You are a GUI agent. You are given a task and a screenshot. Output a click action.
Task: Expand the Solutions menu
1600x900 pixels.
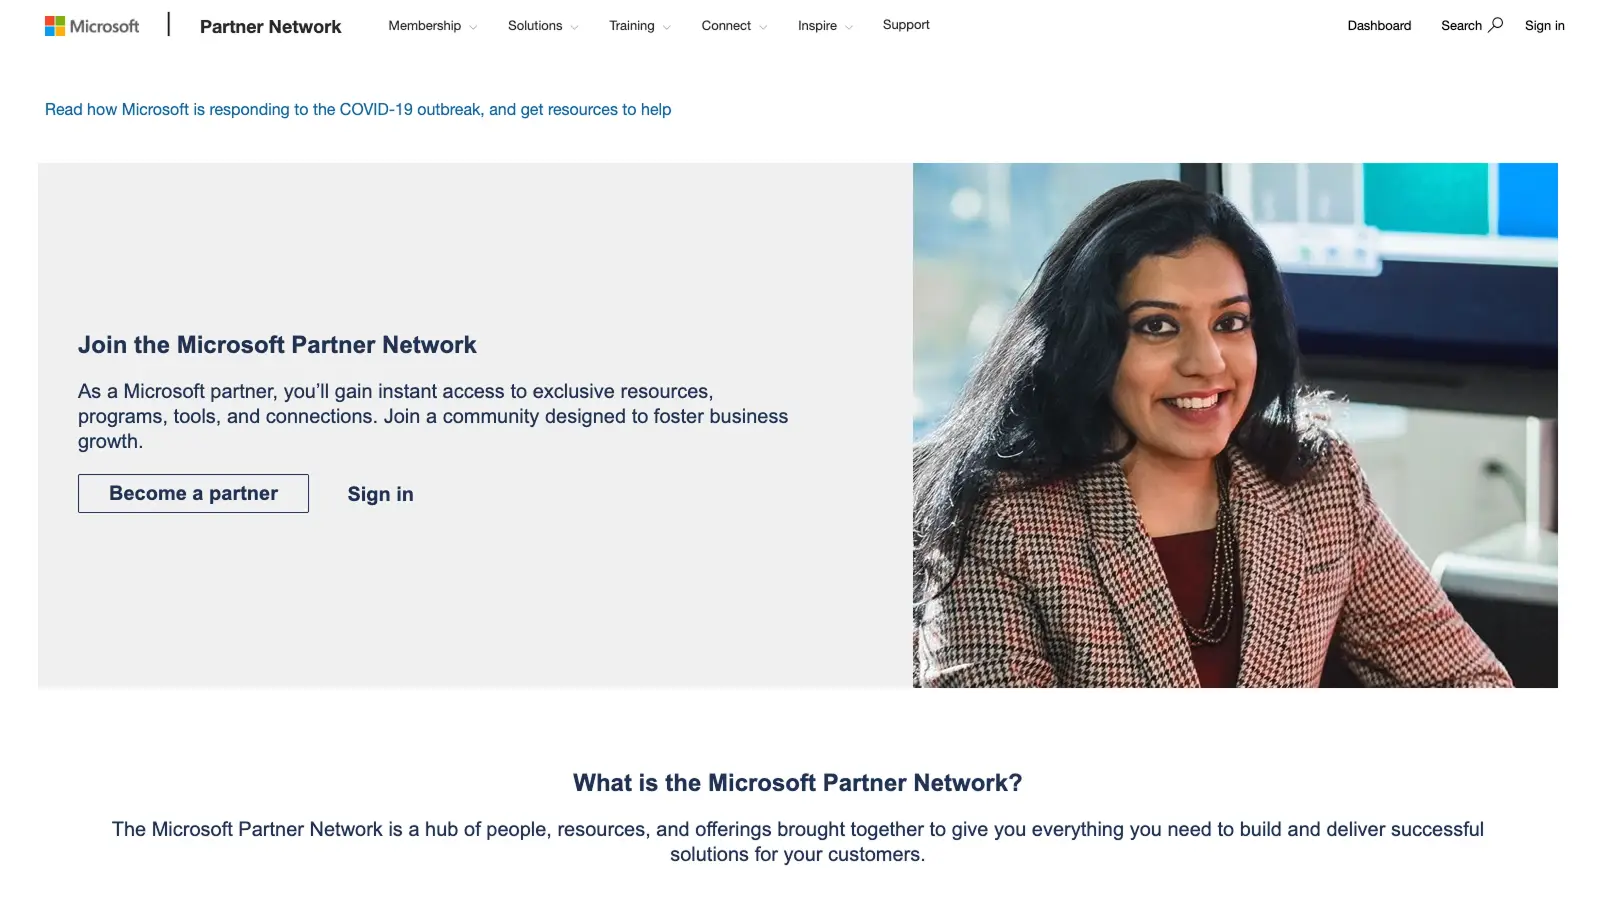pyautogui.click(x=535, y=25)
